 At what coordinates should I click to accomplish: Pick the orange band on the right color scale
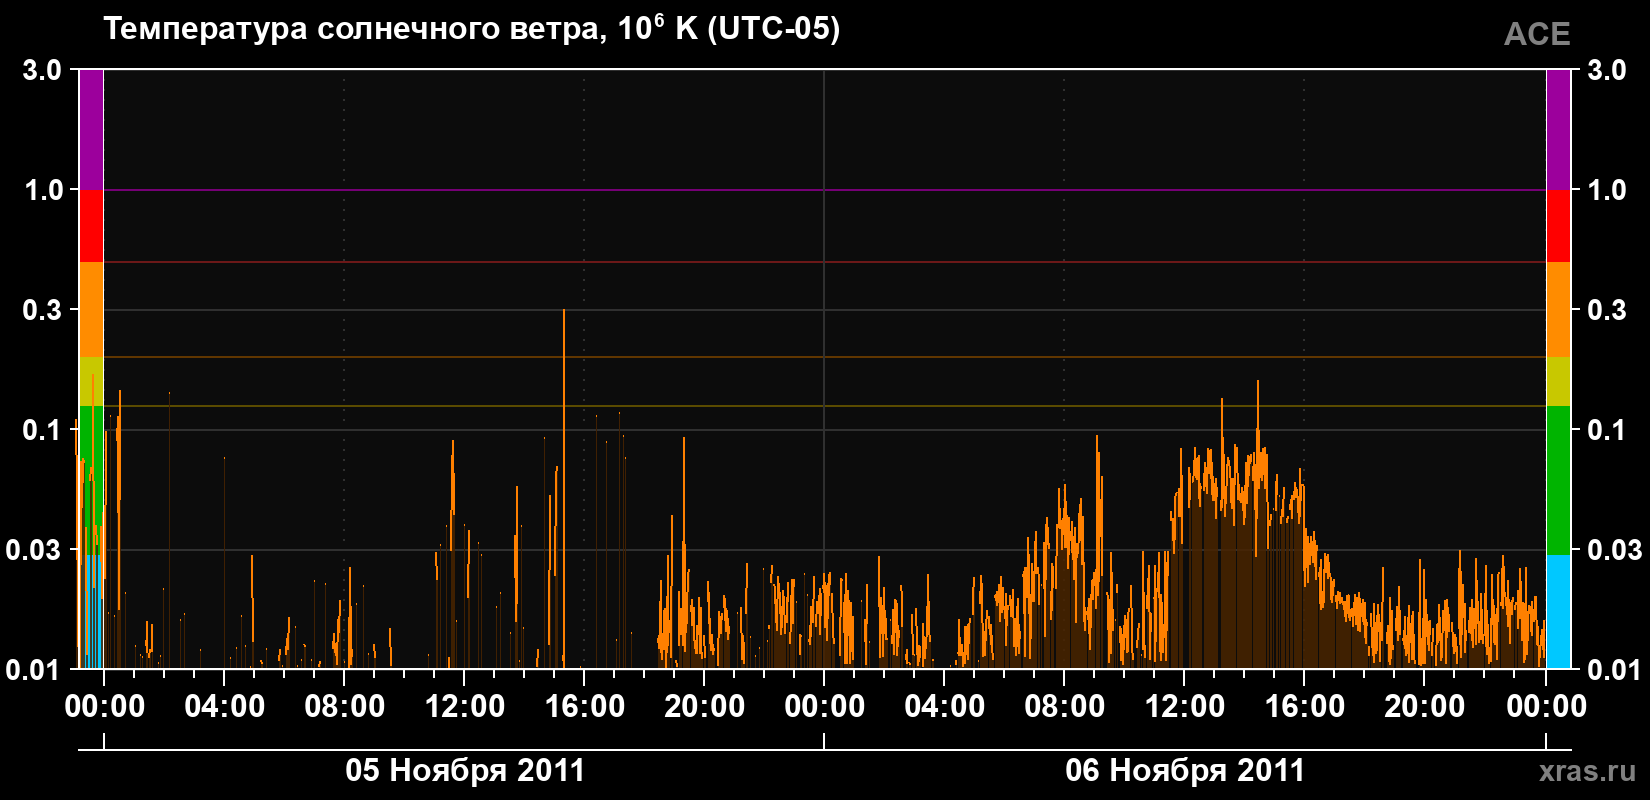pyautogui.click(x=1558, y=310)
